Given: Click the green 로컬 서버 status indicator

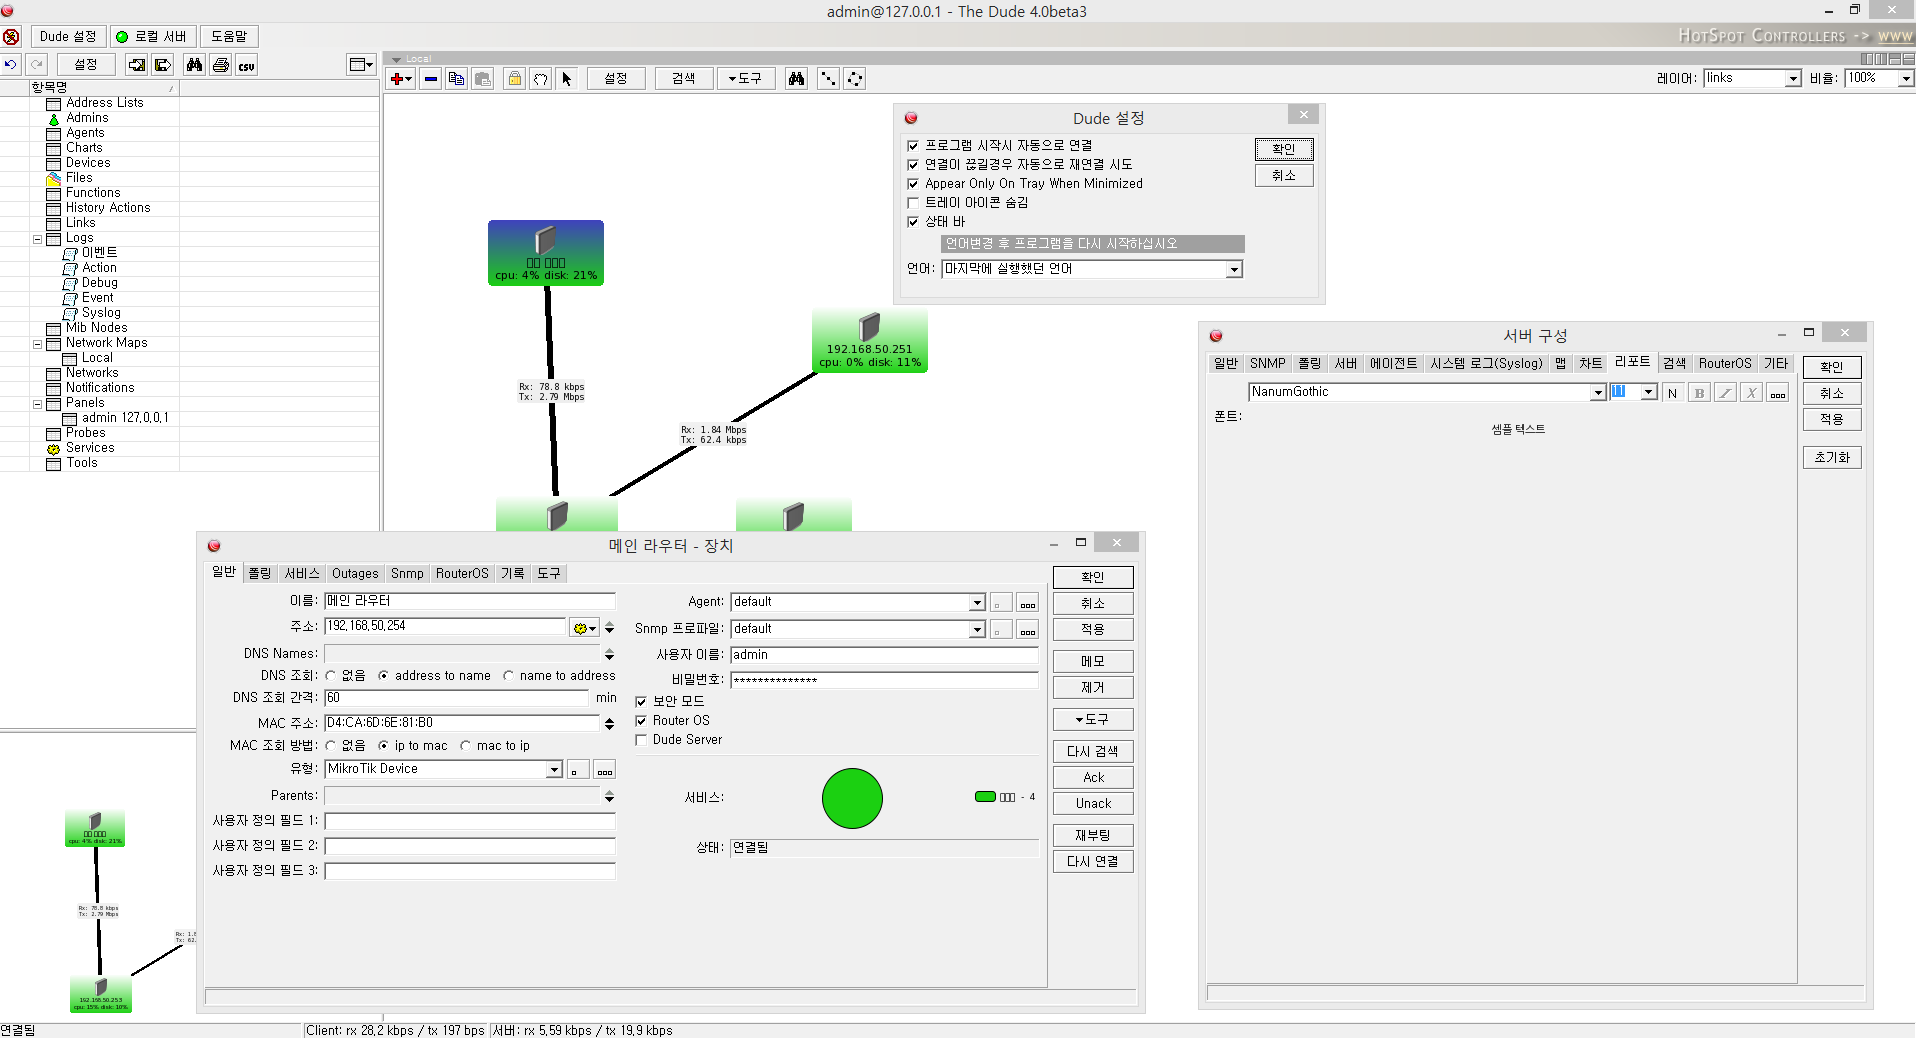Looking at the screenshot, I should 122,37.
